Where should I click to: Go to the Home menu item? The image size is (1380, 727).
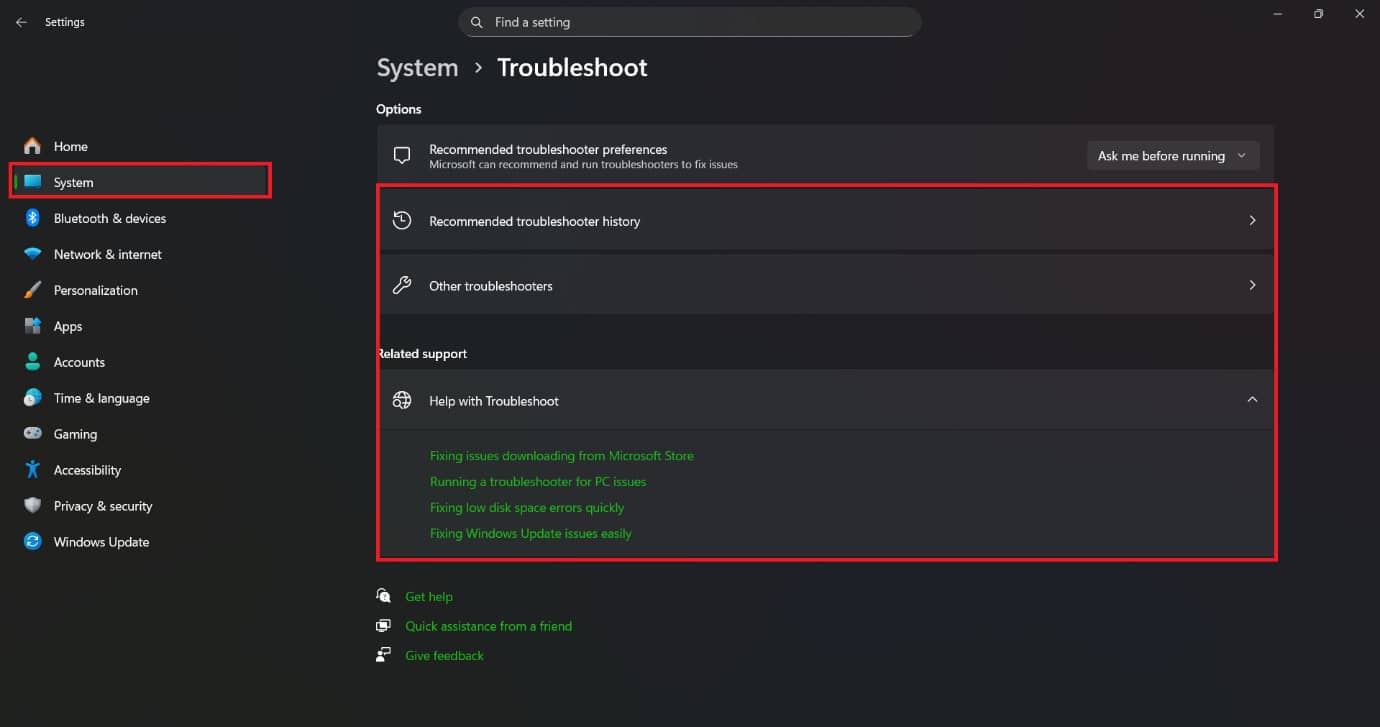tap(70, 146)
